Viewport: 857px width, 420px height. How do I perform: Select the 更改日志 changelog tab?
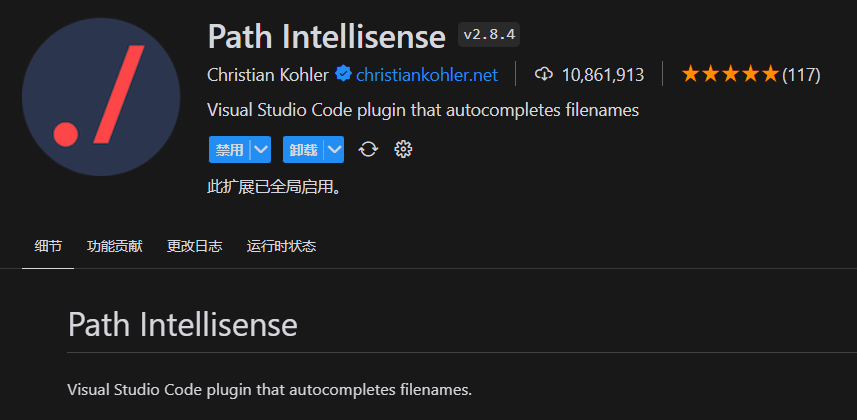pyautogui.click(x=195, y=247)
